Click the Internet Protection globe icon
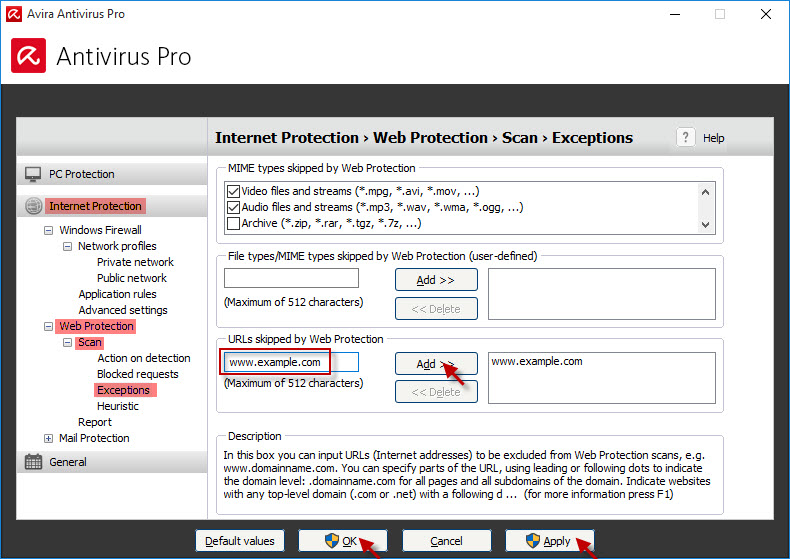This screenshot has height=559, width=790. (34, 206)
